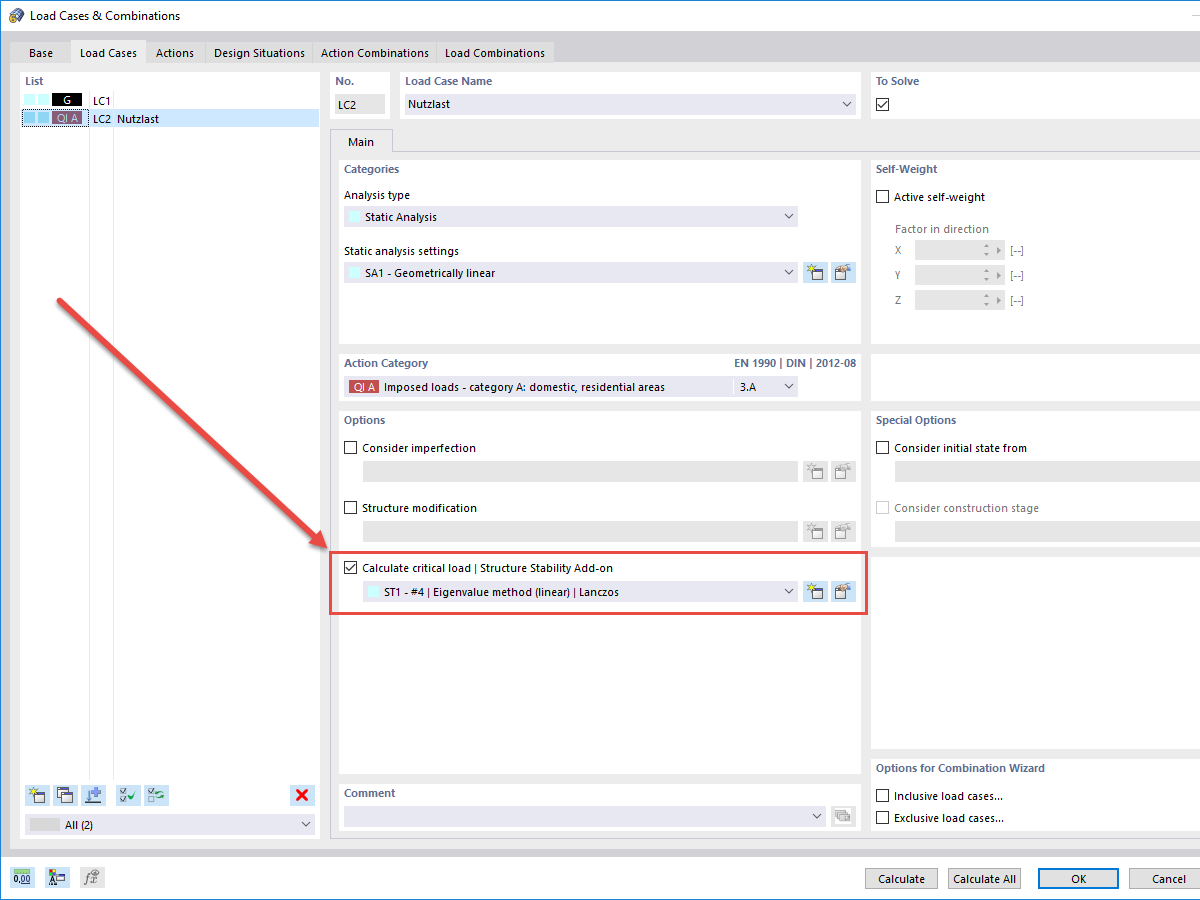Enable the Active self-weight option
This screenshot has width=1200, height=900.
[x=882, y=196]
